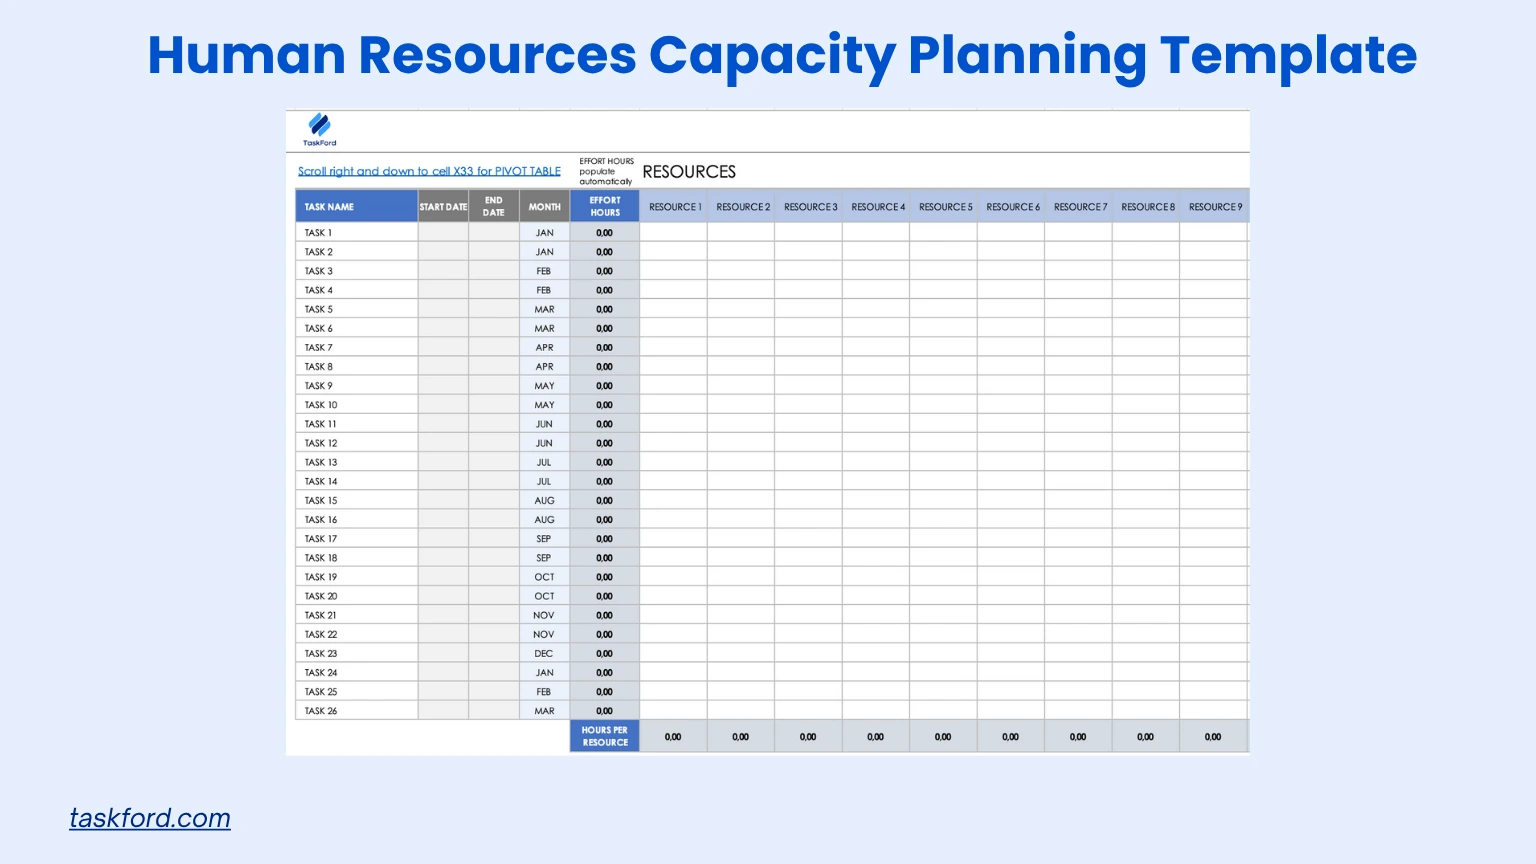
Task: Select the total under RESOURCE 1
Action: click(x=672, y=736)
